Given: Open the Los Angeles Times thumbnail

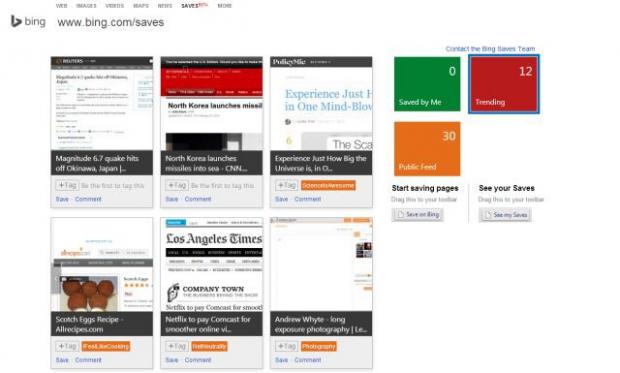Looking at the screenshot, I should coord(212,264).
